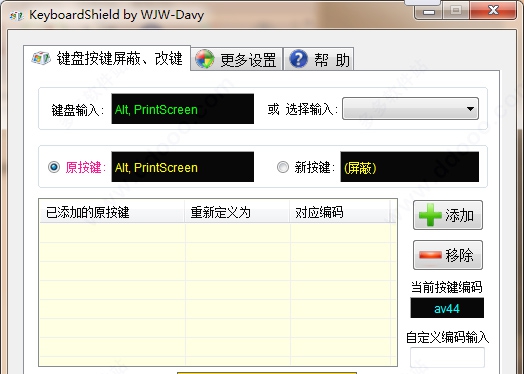Click the red minus icon on 移除
This screenshot has height=374, width=524.
[x=430, y=255]
